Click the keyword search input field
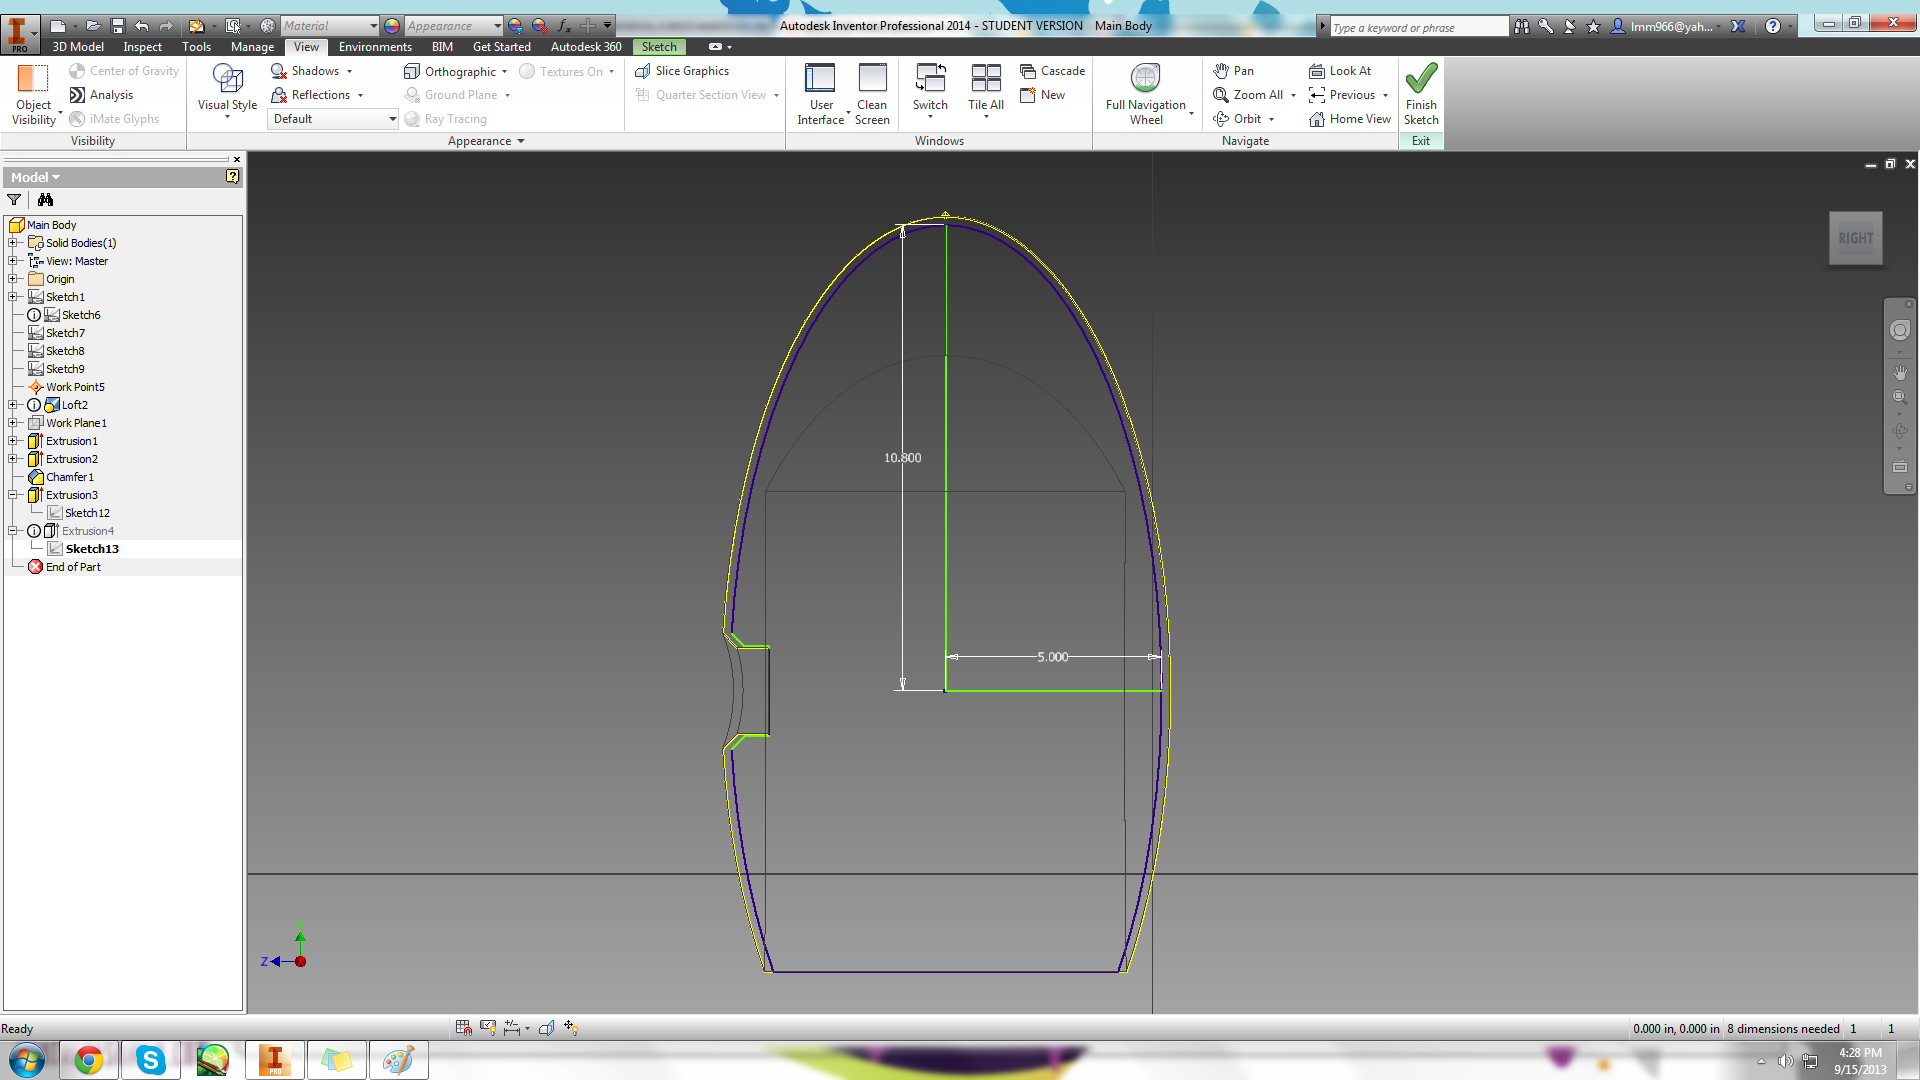Screen dimensions: 1920x1080 pyautogui.click(x=1417, y=27)
